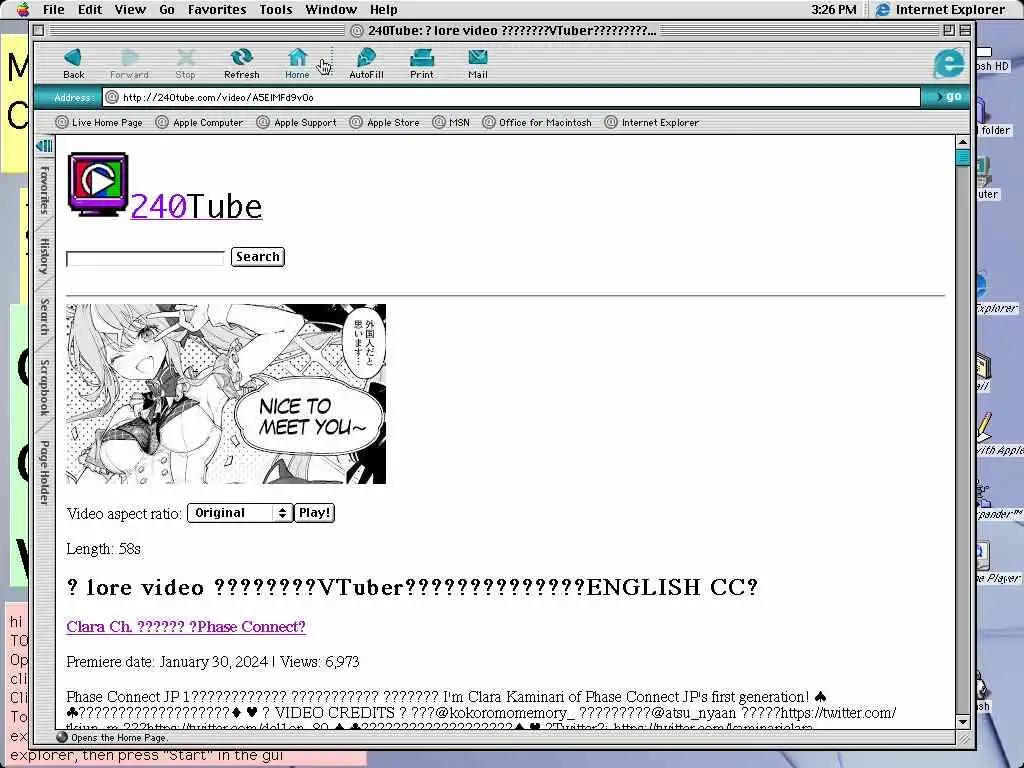The width and height of the screenshot is (1024, 768).
Task: Open Apple Support favorite
Action: [296, 122]
